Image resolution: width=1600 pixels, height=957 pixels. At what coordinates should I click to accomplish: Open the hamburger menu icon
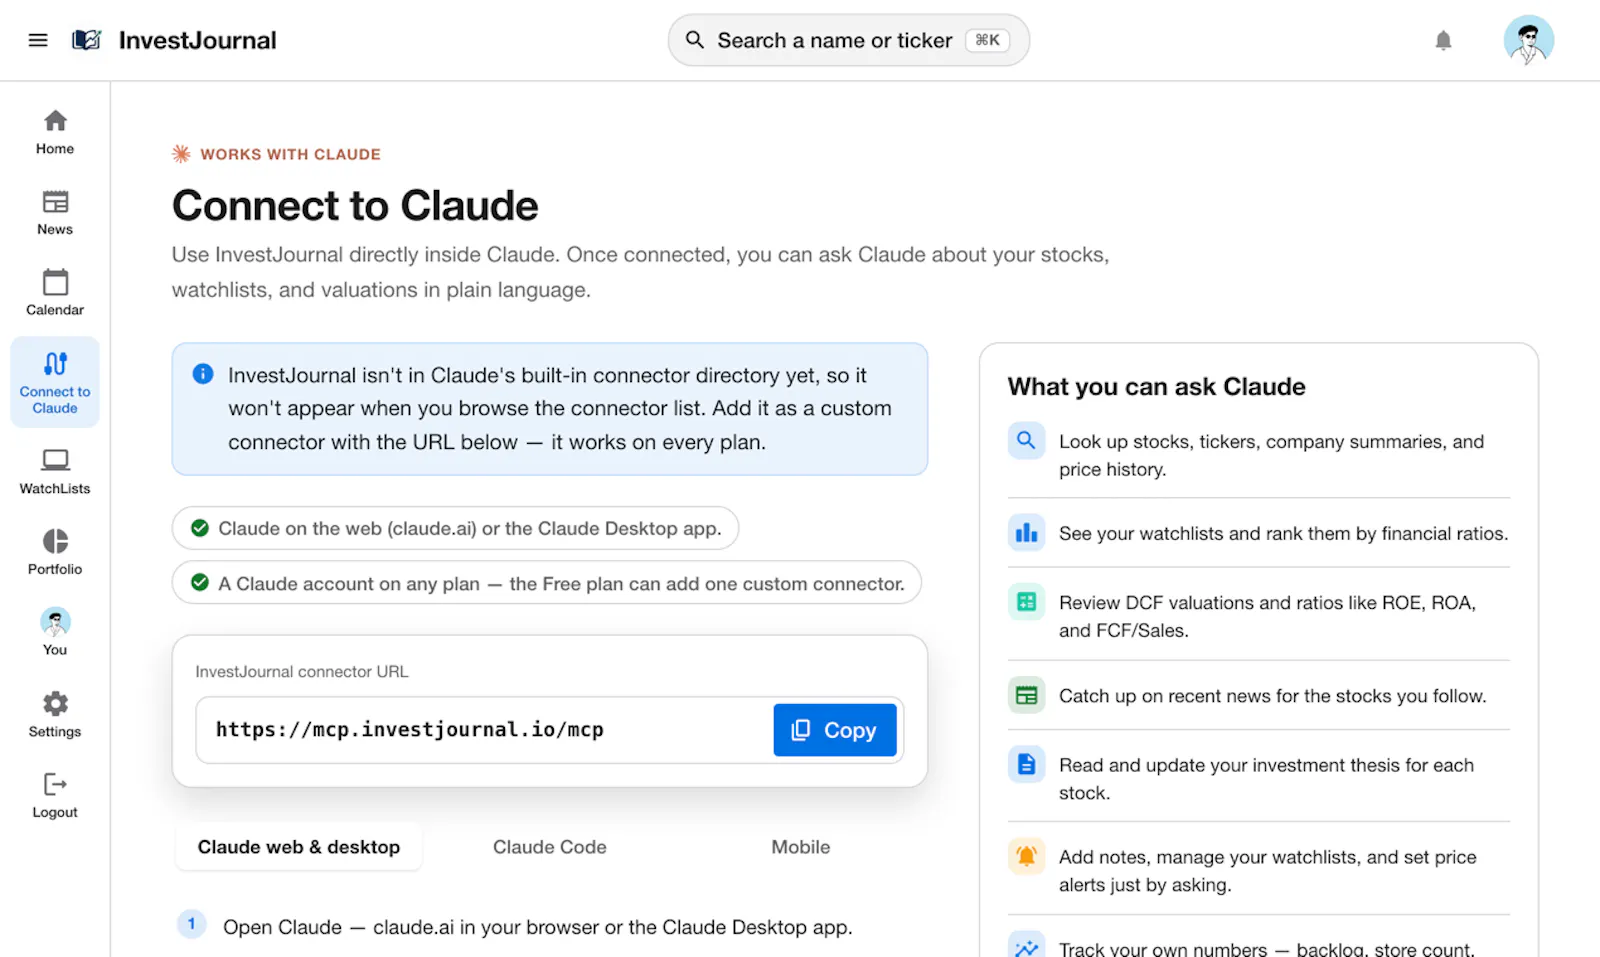click(38, 40)
